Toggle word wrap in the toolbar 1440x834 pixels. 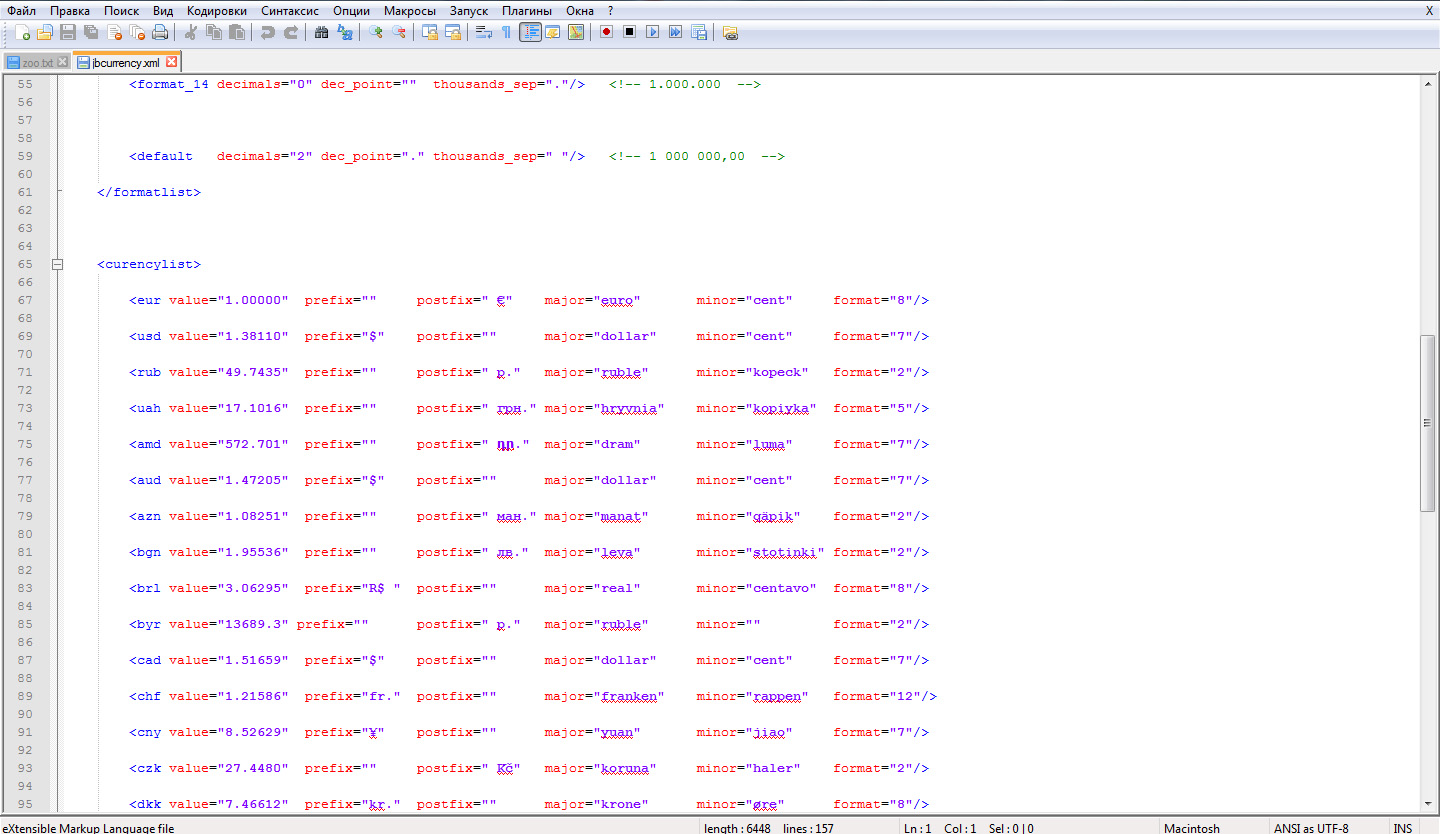(x=483, y=32)
